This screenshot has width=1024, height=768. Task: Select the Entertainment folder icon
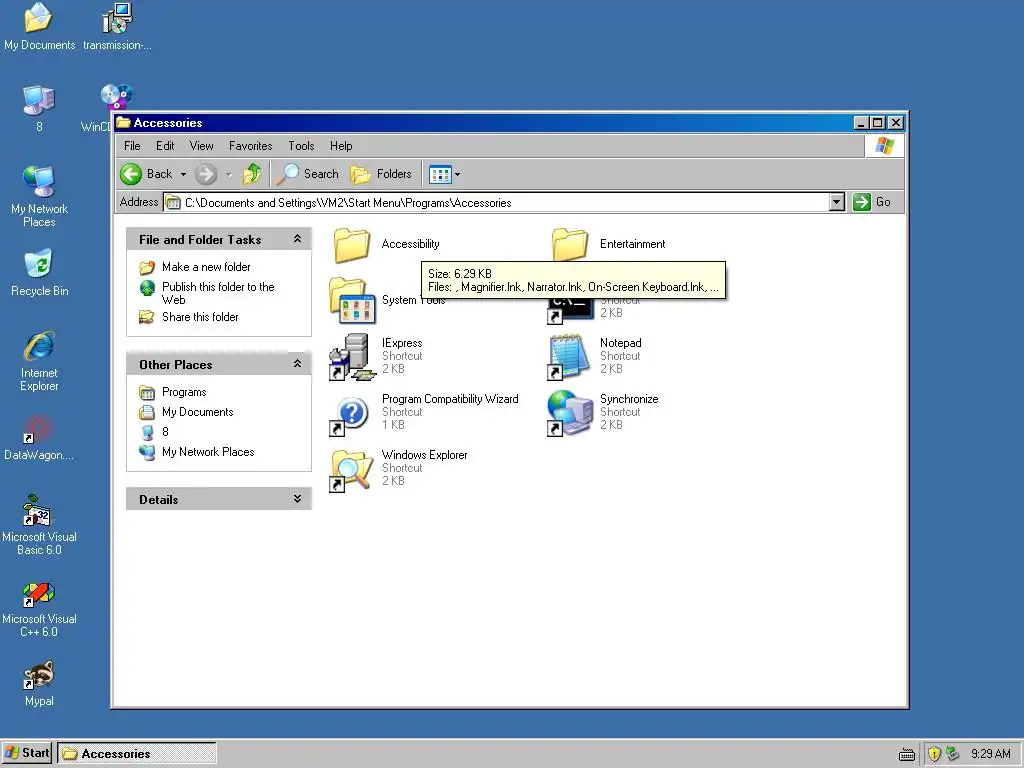[570, 245]
